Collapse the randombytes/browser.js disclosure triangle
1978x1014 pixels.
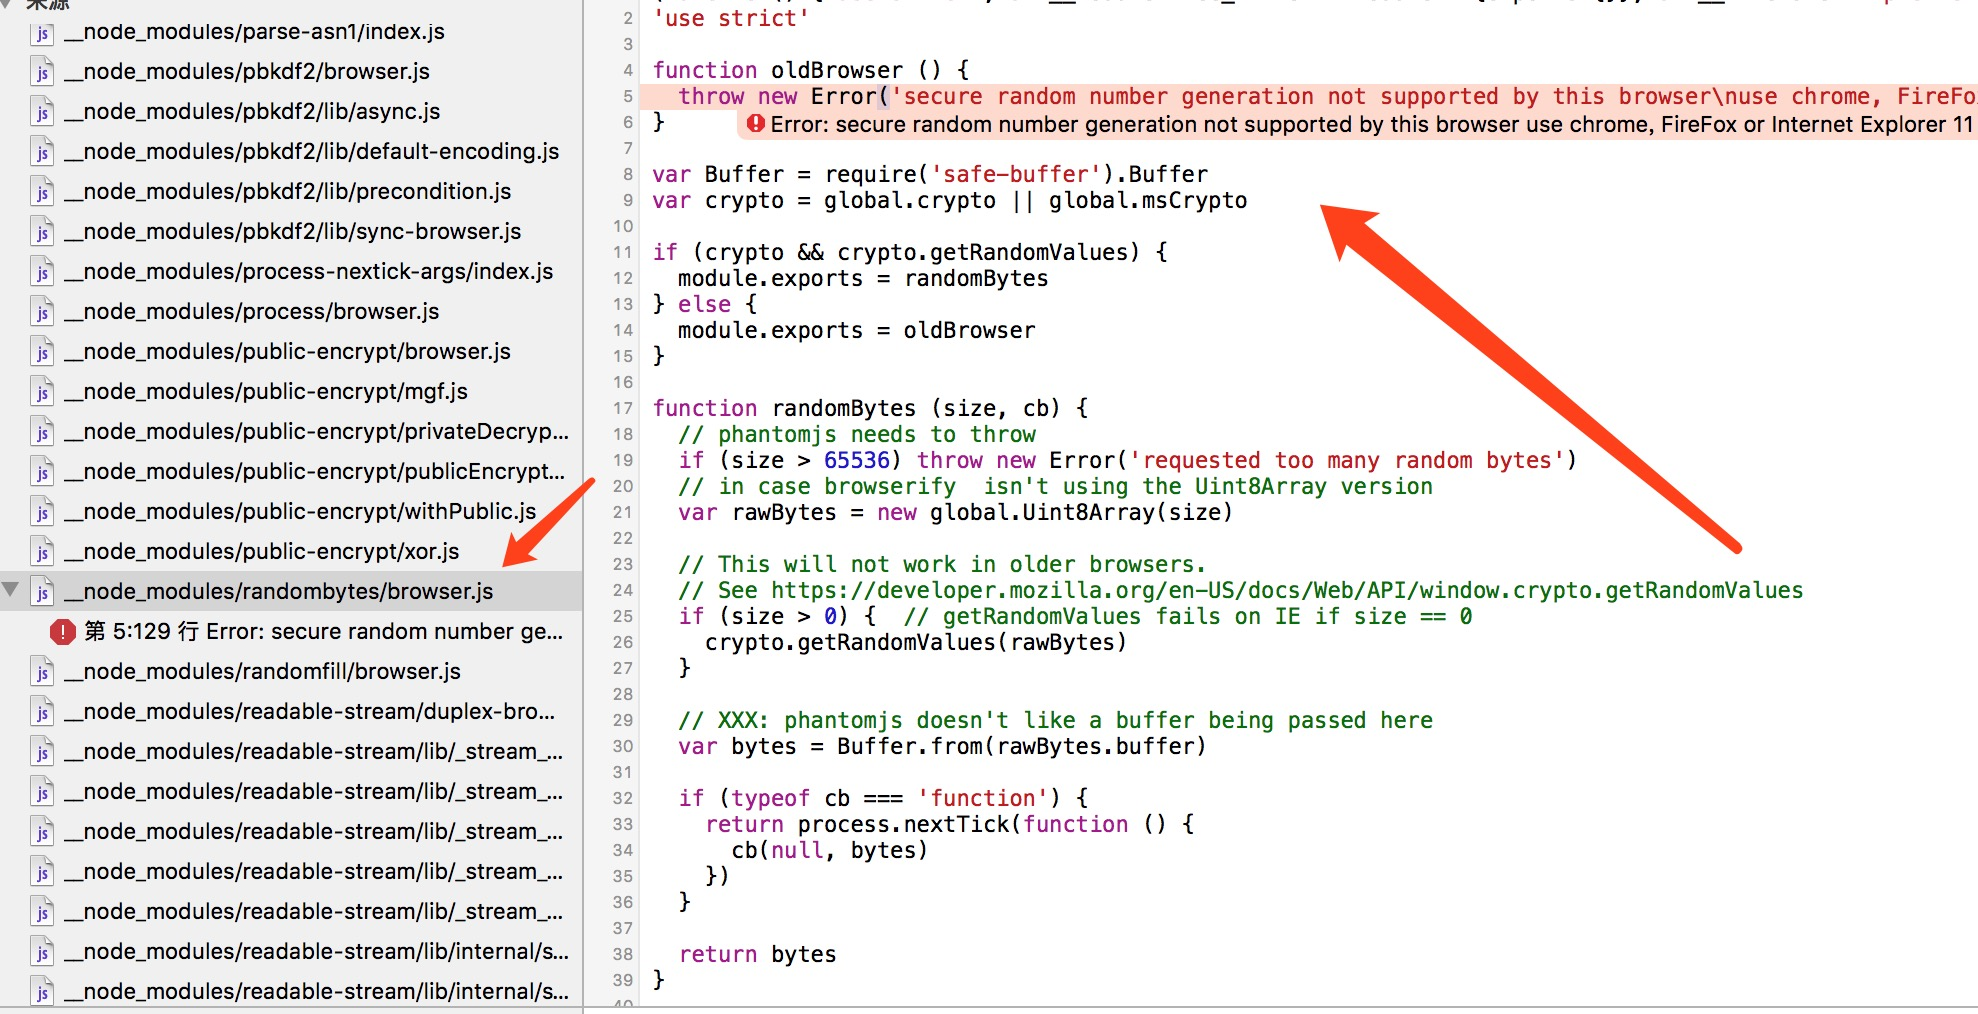(11, 590)
